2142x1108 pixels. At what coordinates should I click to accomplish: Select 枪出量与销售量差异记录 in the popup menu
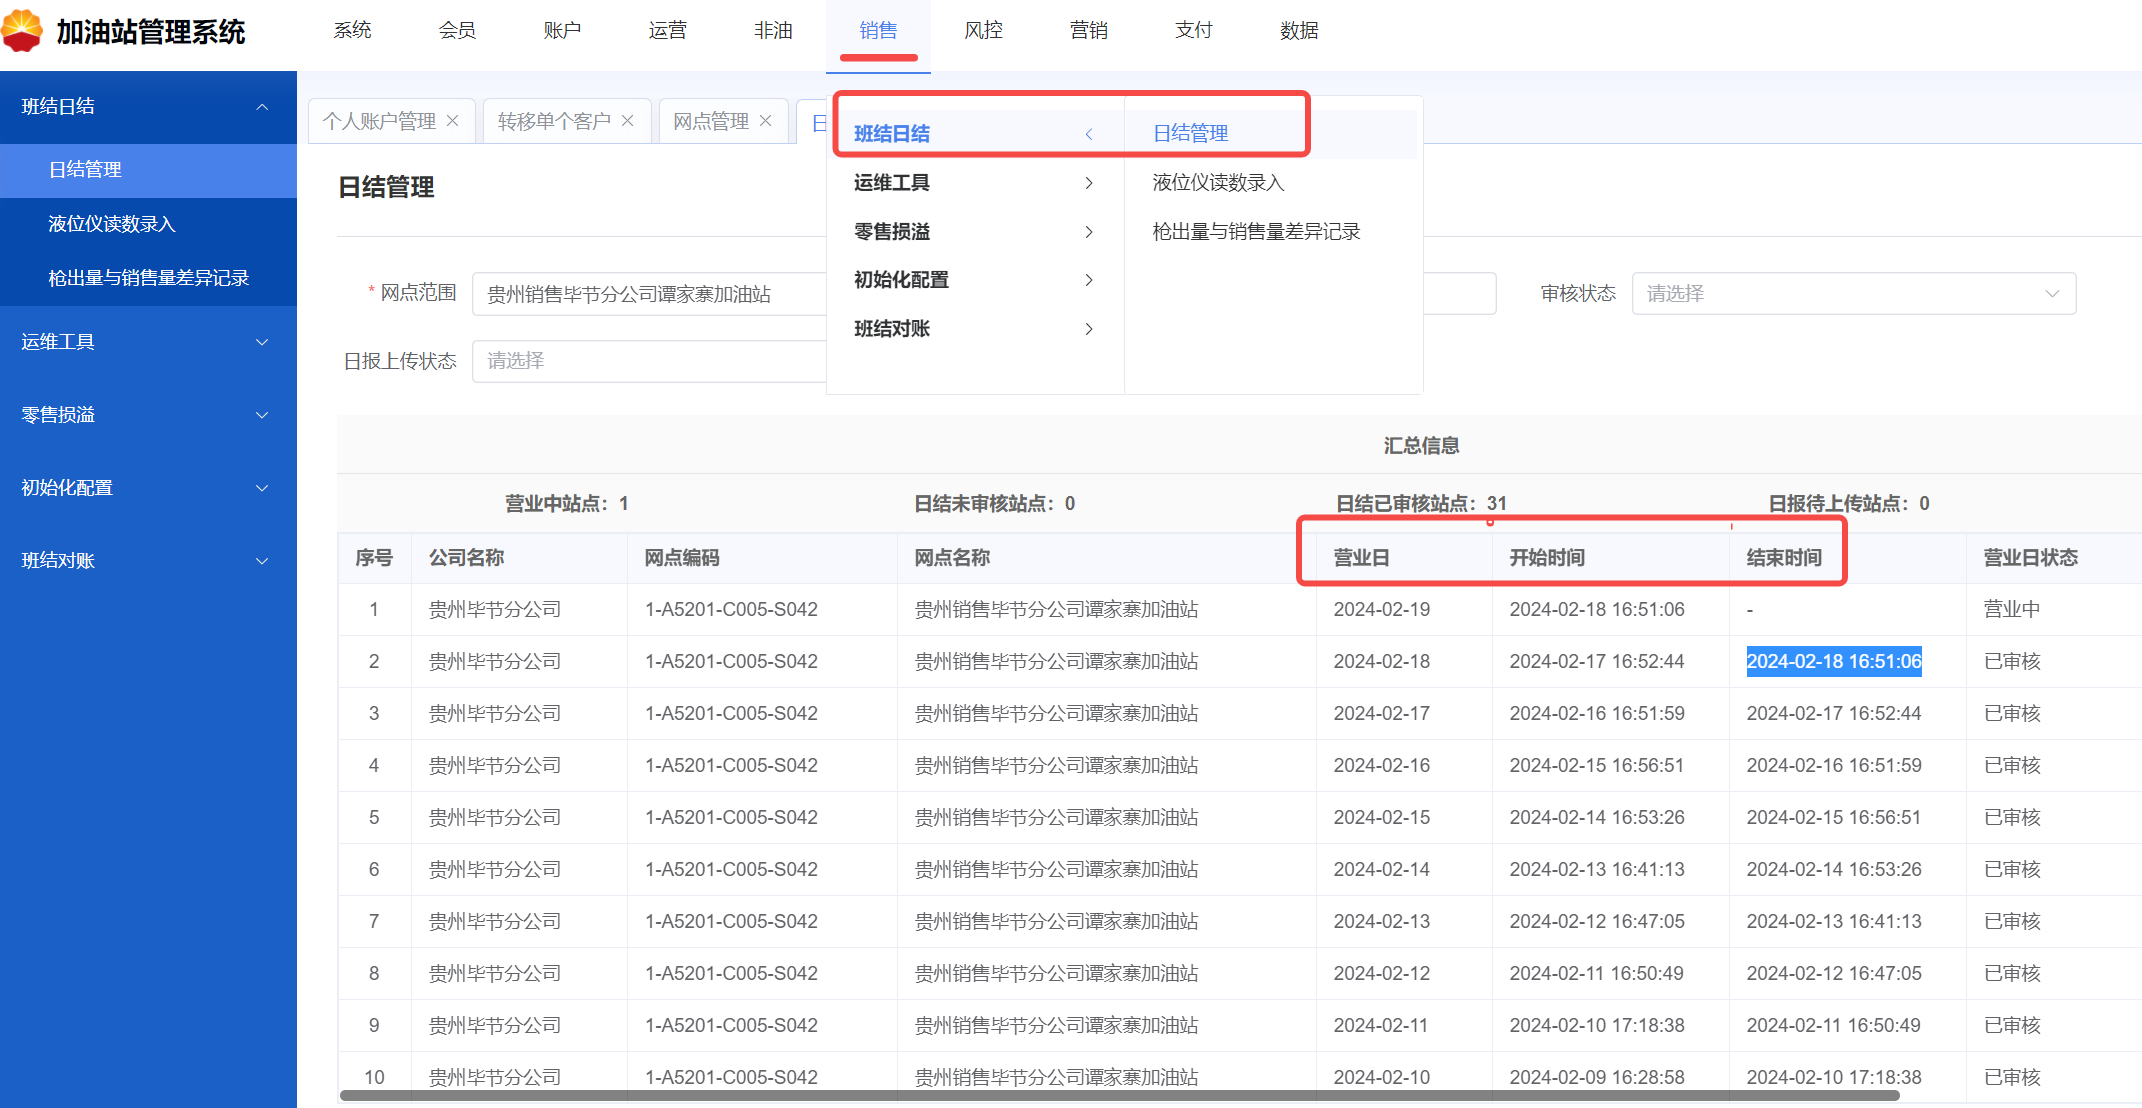pos(1256,232)
